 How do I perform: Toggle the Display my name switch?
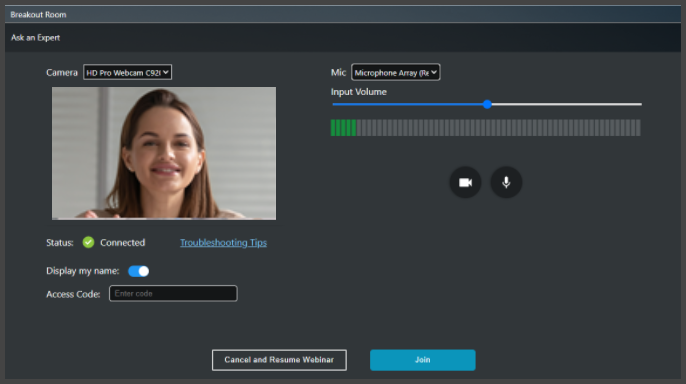138,271
